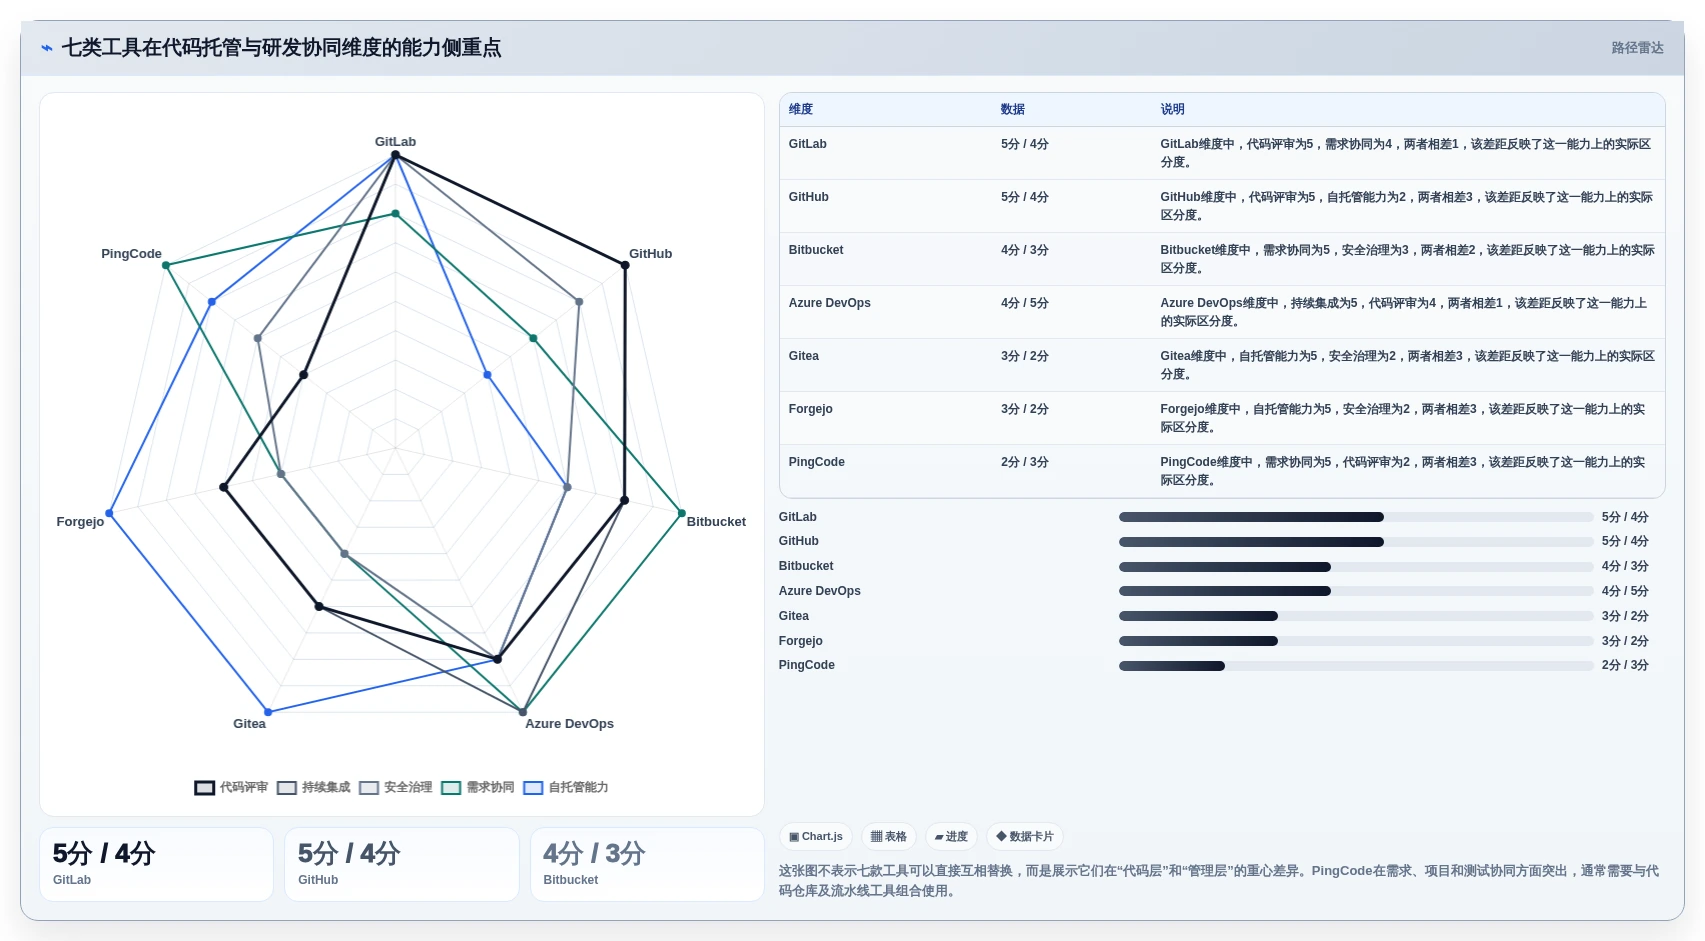
Task: Toggle the 自托管能力 legend item
Action: pyautogui.click(x=566, y=788)
